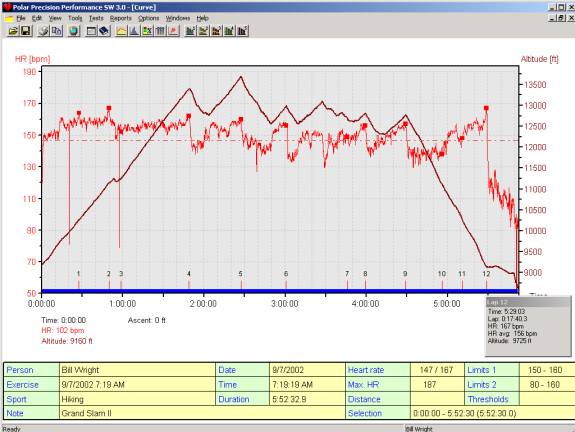Click the 'Altitude: 9160 ft' readout
The width and height of the screenshot is (575, 432).
(67, 341)
